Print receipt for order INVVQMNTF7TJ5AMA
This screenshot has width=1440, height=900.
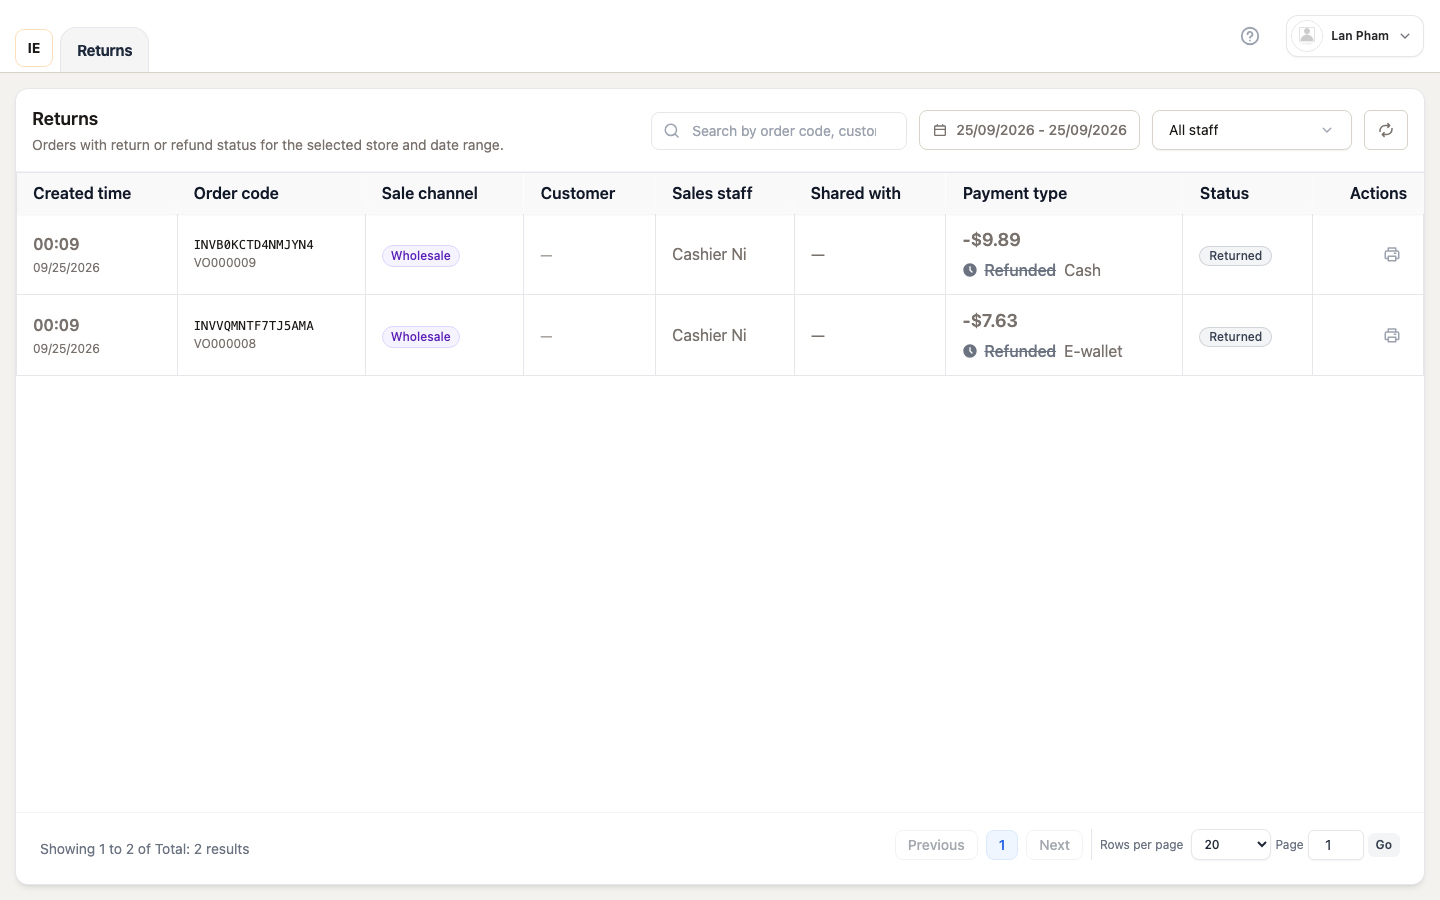[1392, 335]
